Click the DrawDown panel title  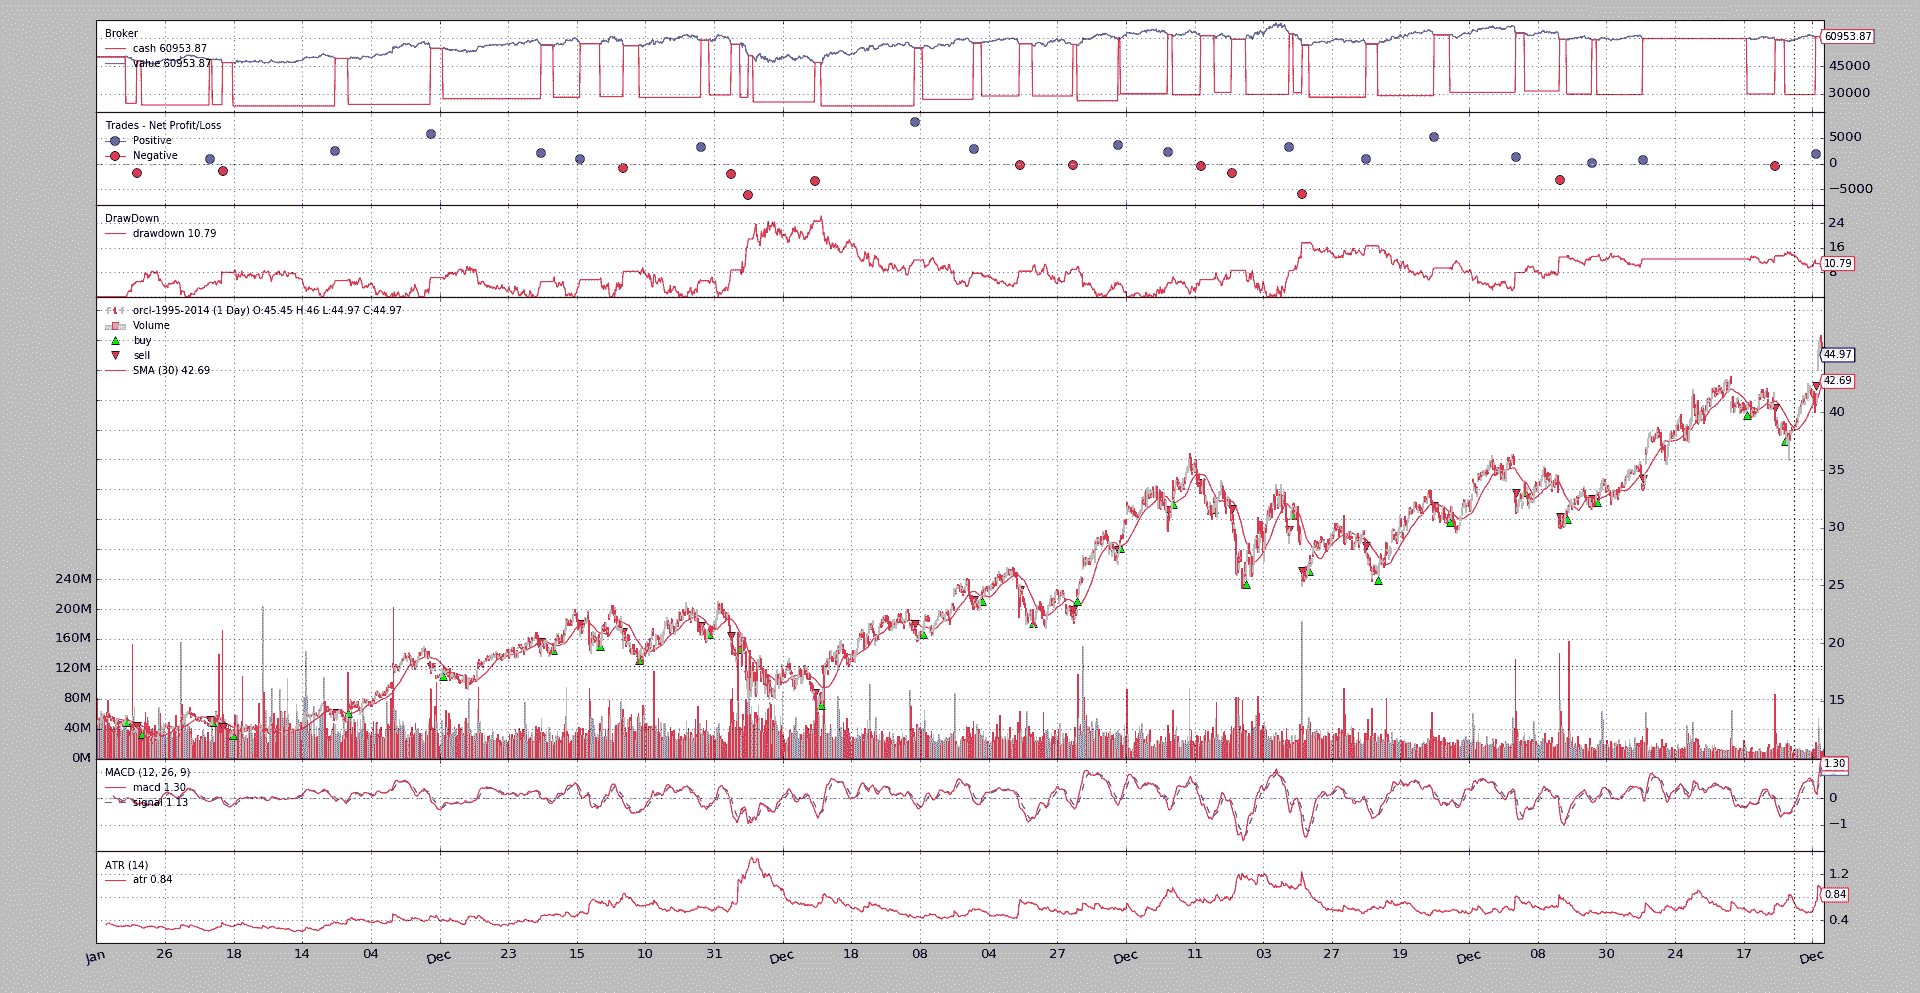(132, 219)
